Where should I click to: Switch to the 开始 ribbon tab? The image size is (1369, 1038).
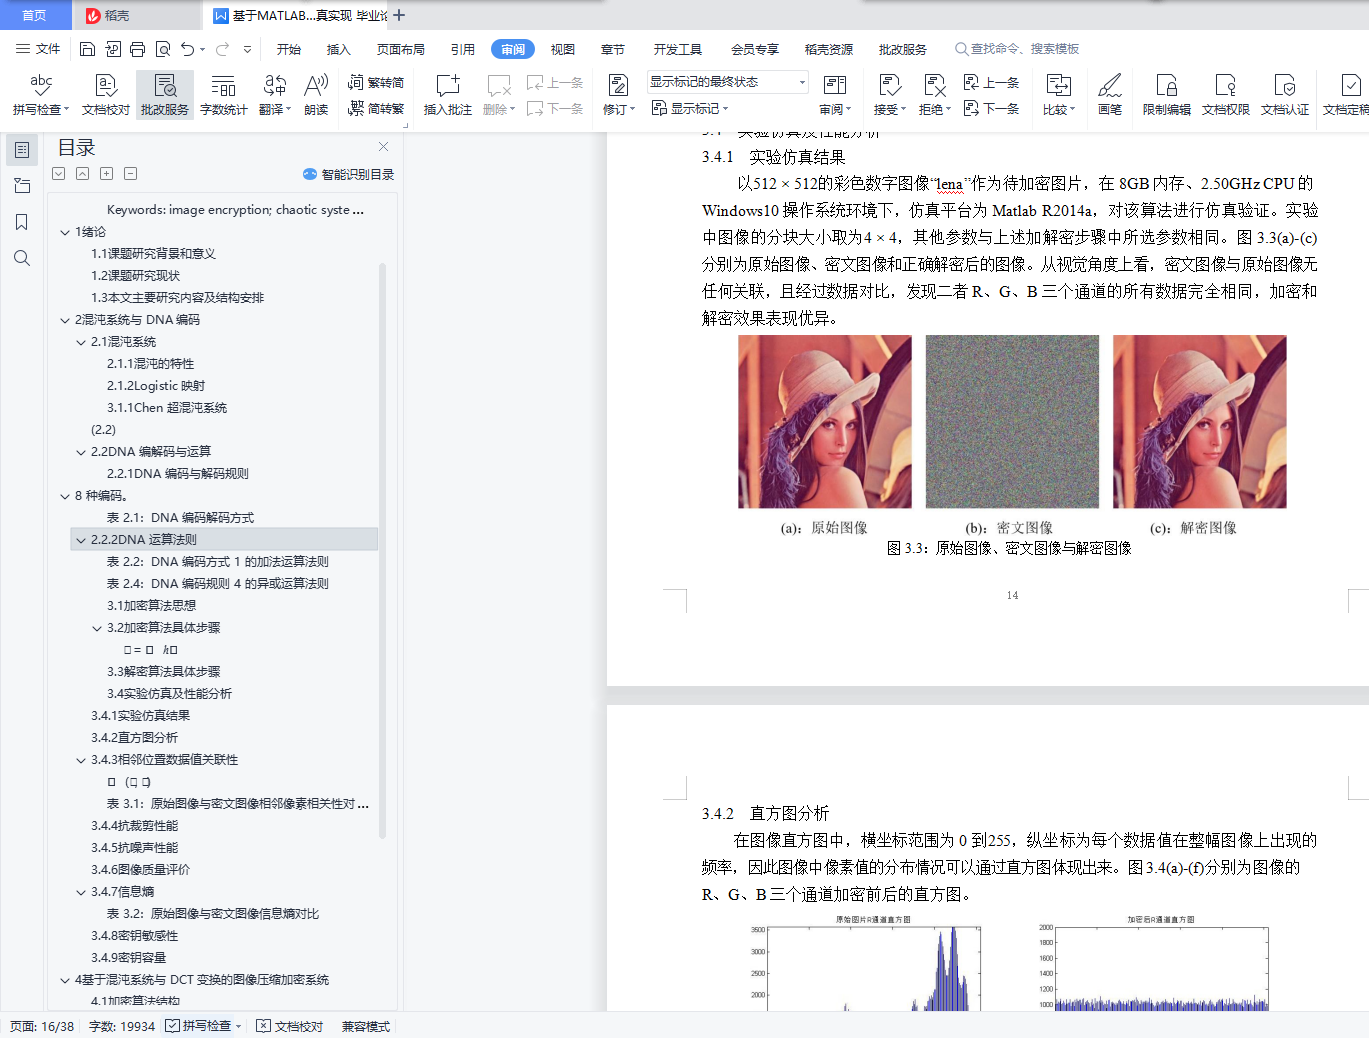pyautogui.click(x=289, y=49)
